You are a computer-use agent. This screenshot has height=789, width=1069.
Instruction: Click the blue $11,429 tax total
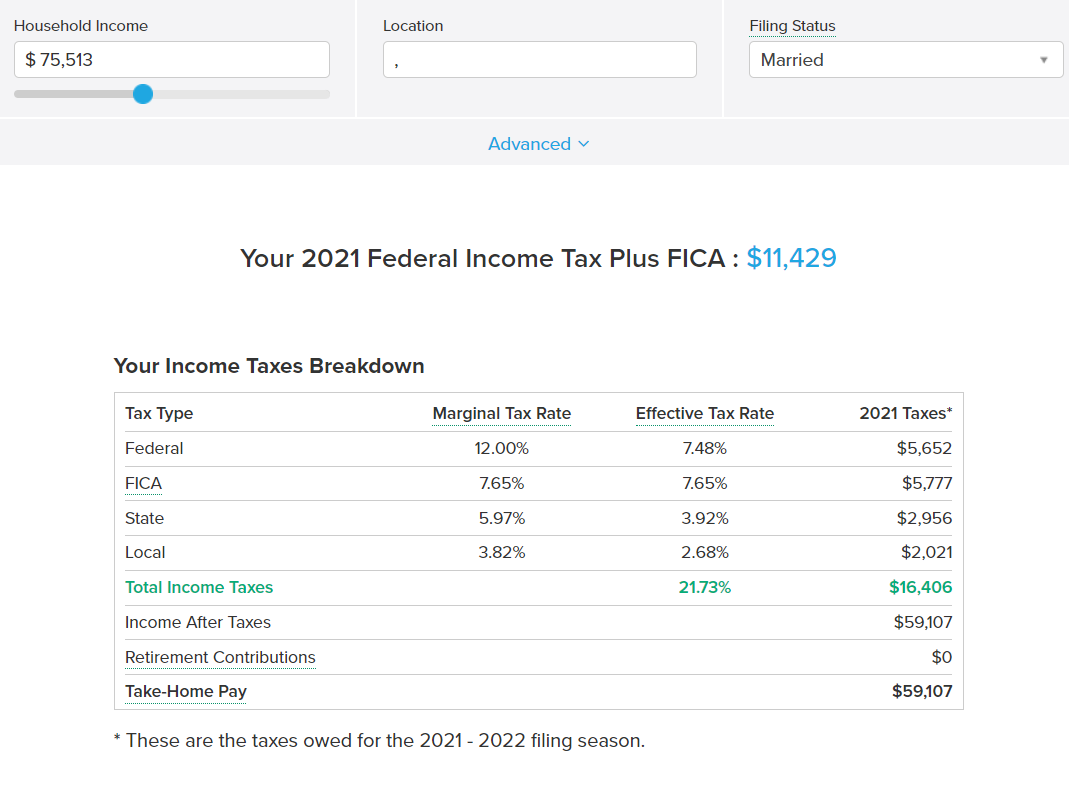[791, 258]
